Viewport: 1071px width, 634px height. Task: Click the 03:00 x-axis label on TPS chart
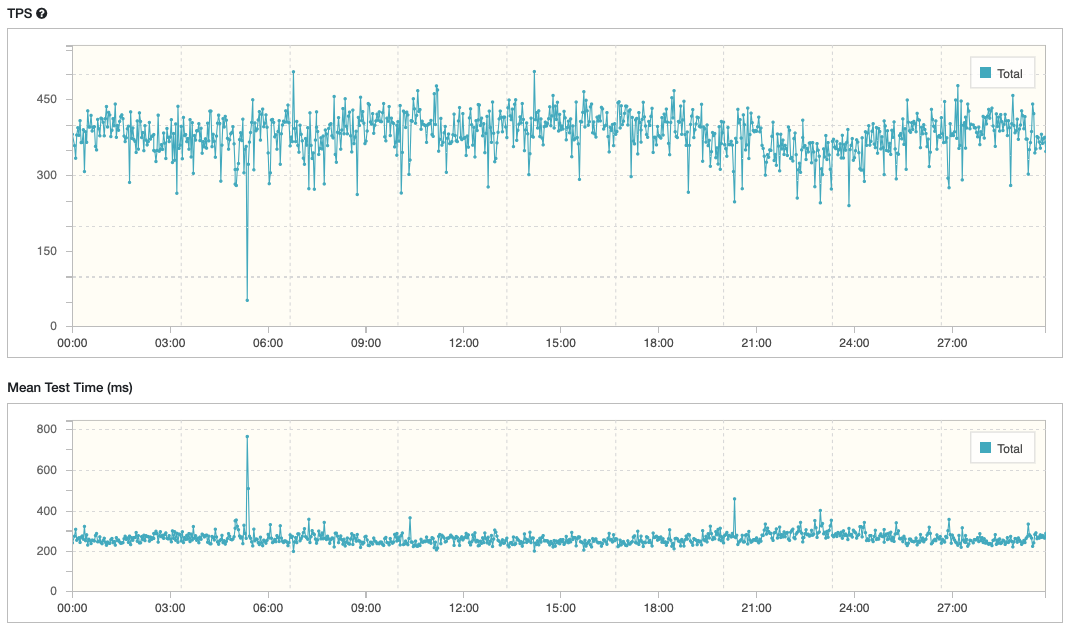pos(170,343)
